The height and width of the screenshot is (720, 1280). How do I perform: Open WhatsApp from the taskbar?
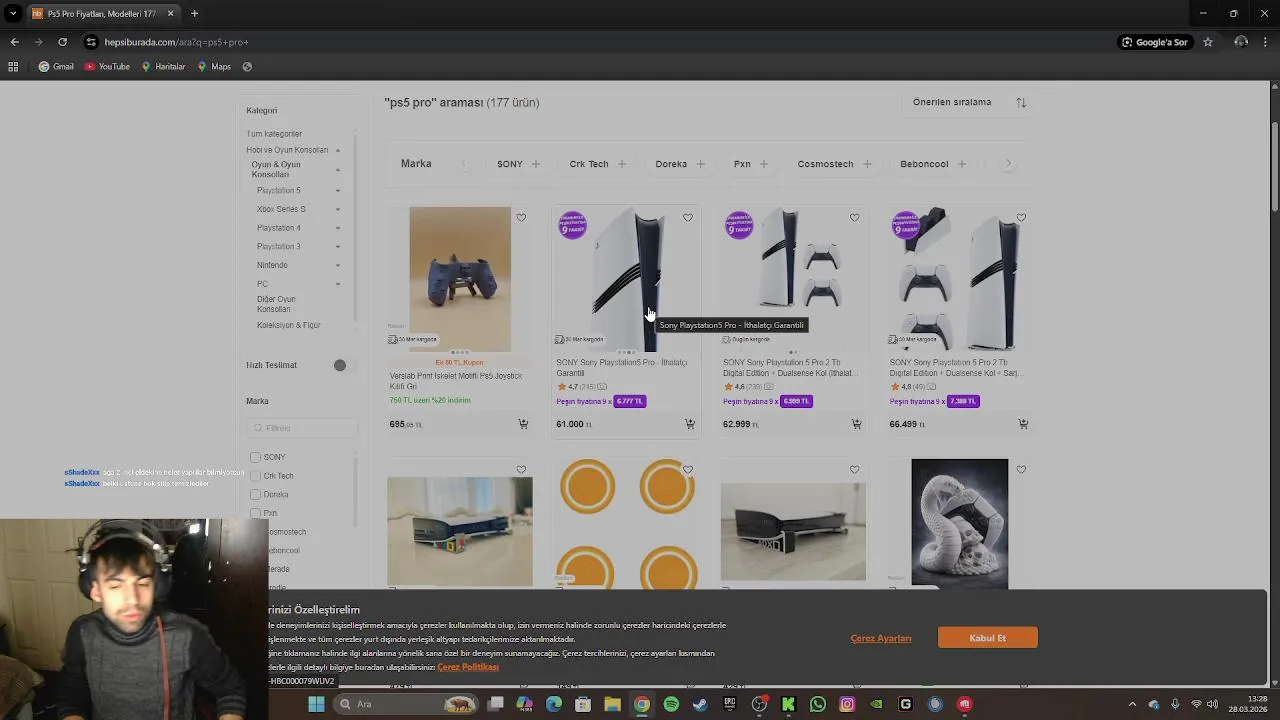(x=818, y=704)
